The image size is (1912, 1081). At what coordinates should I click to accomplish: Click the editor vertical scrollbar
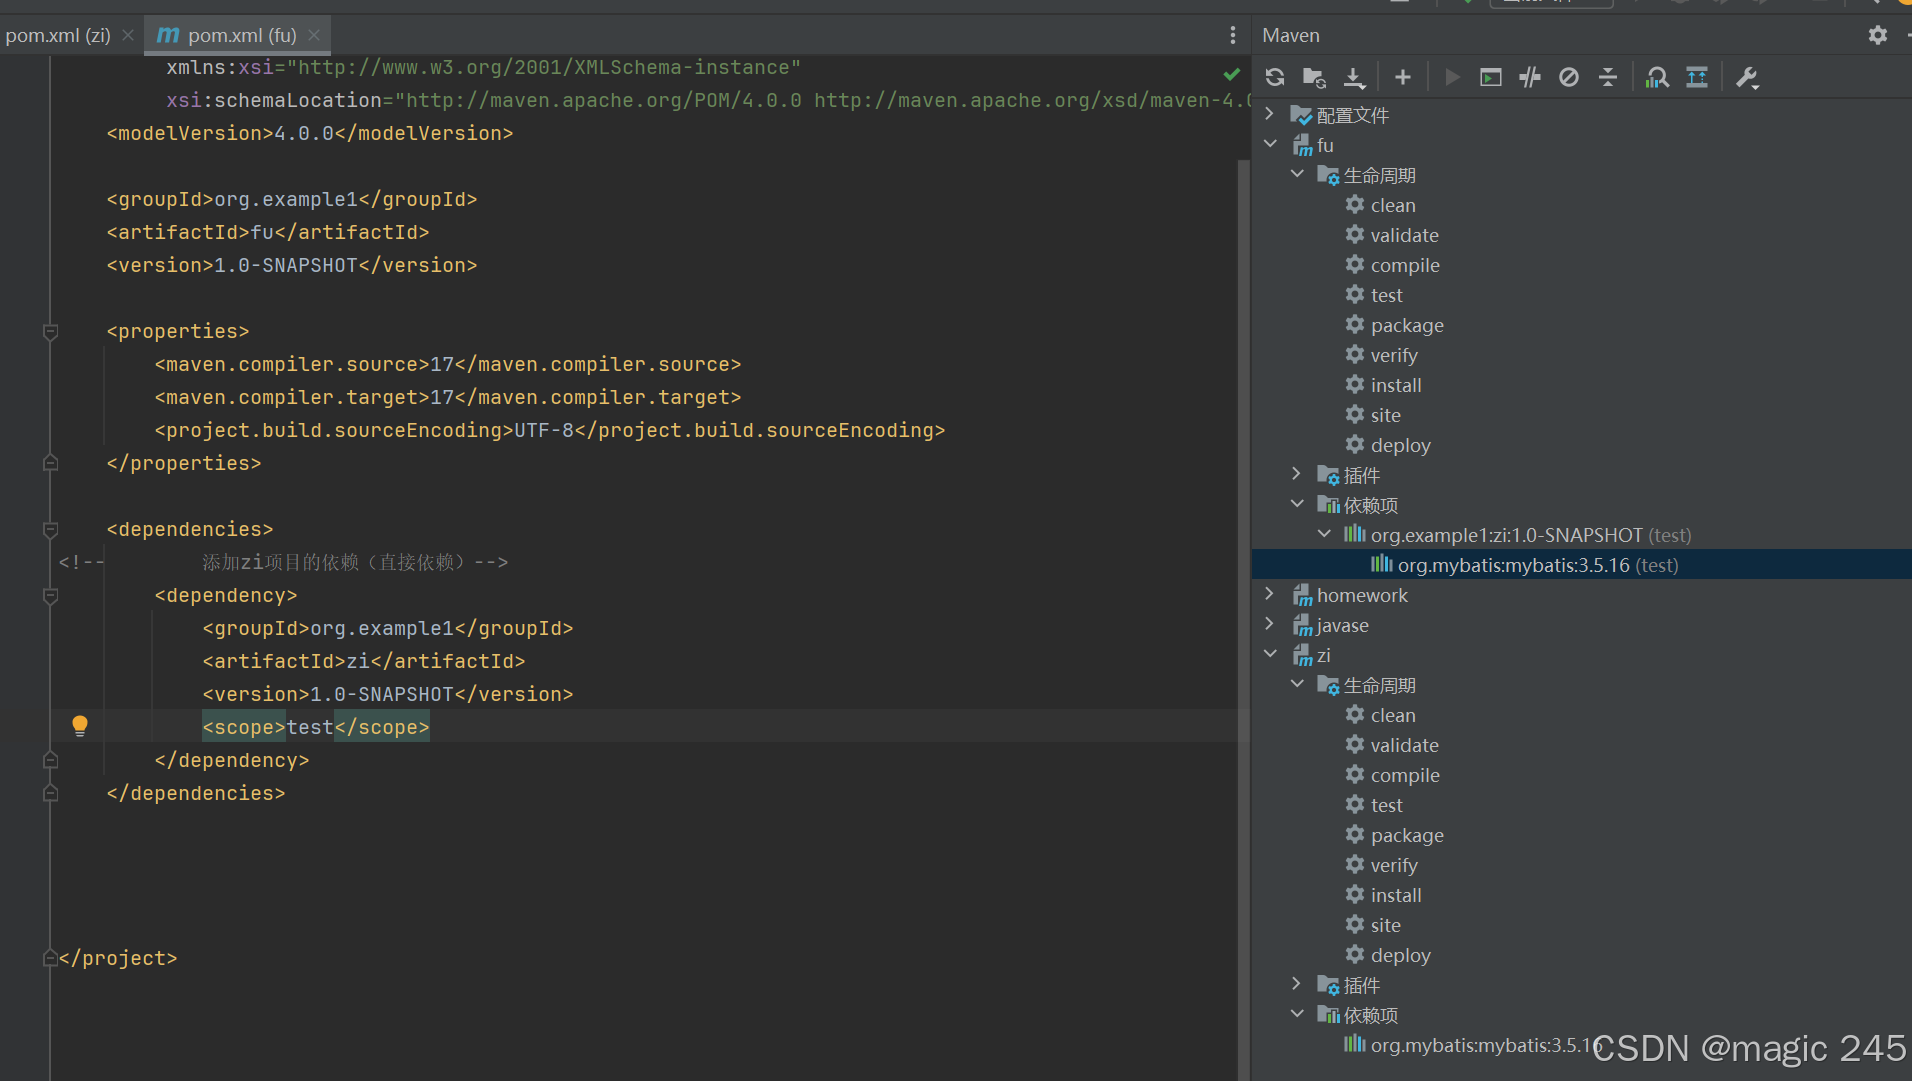point(1244,620)
